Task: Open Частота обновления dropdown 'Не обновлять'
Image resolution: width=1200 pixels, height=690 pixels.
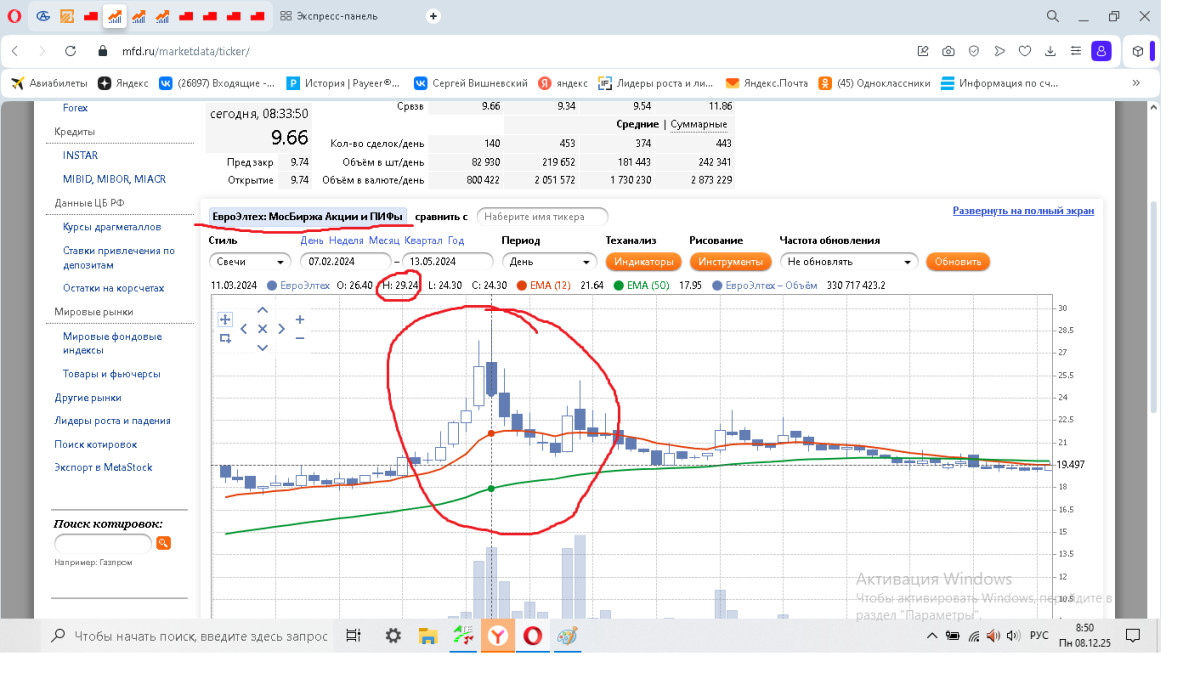Action: point(849,262)
